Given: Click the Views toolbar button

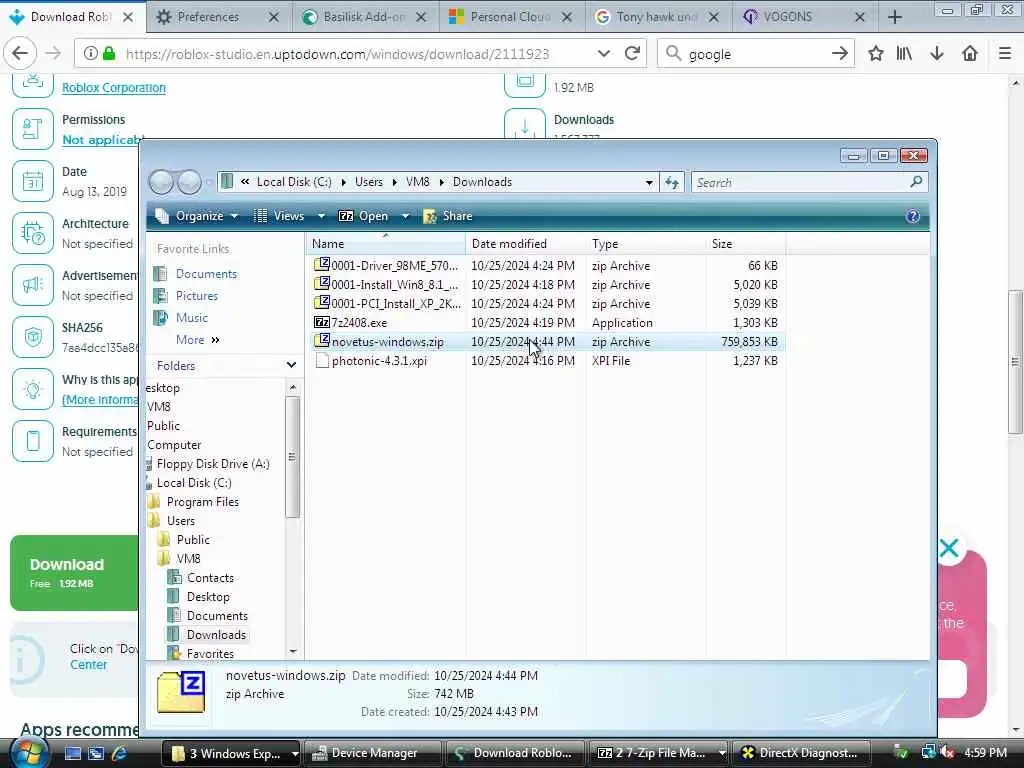Looking at the screenshot, I should pyautogui.click(x=280, y=216).
